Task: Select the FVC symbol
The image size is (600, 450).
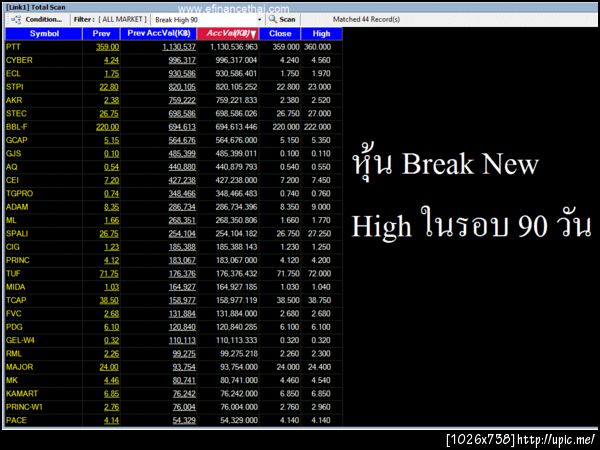Action: point(13,314)
